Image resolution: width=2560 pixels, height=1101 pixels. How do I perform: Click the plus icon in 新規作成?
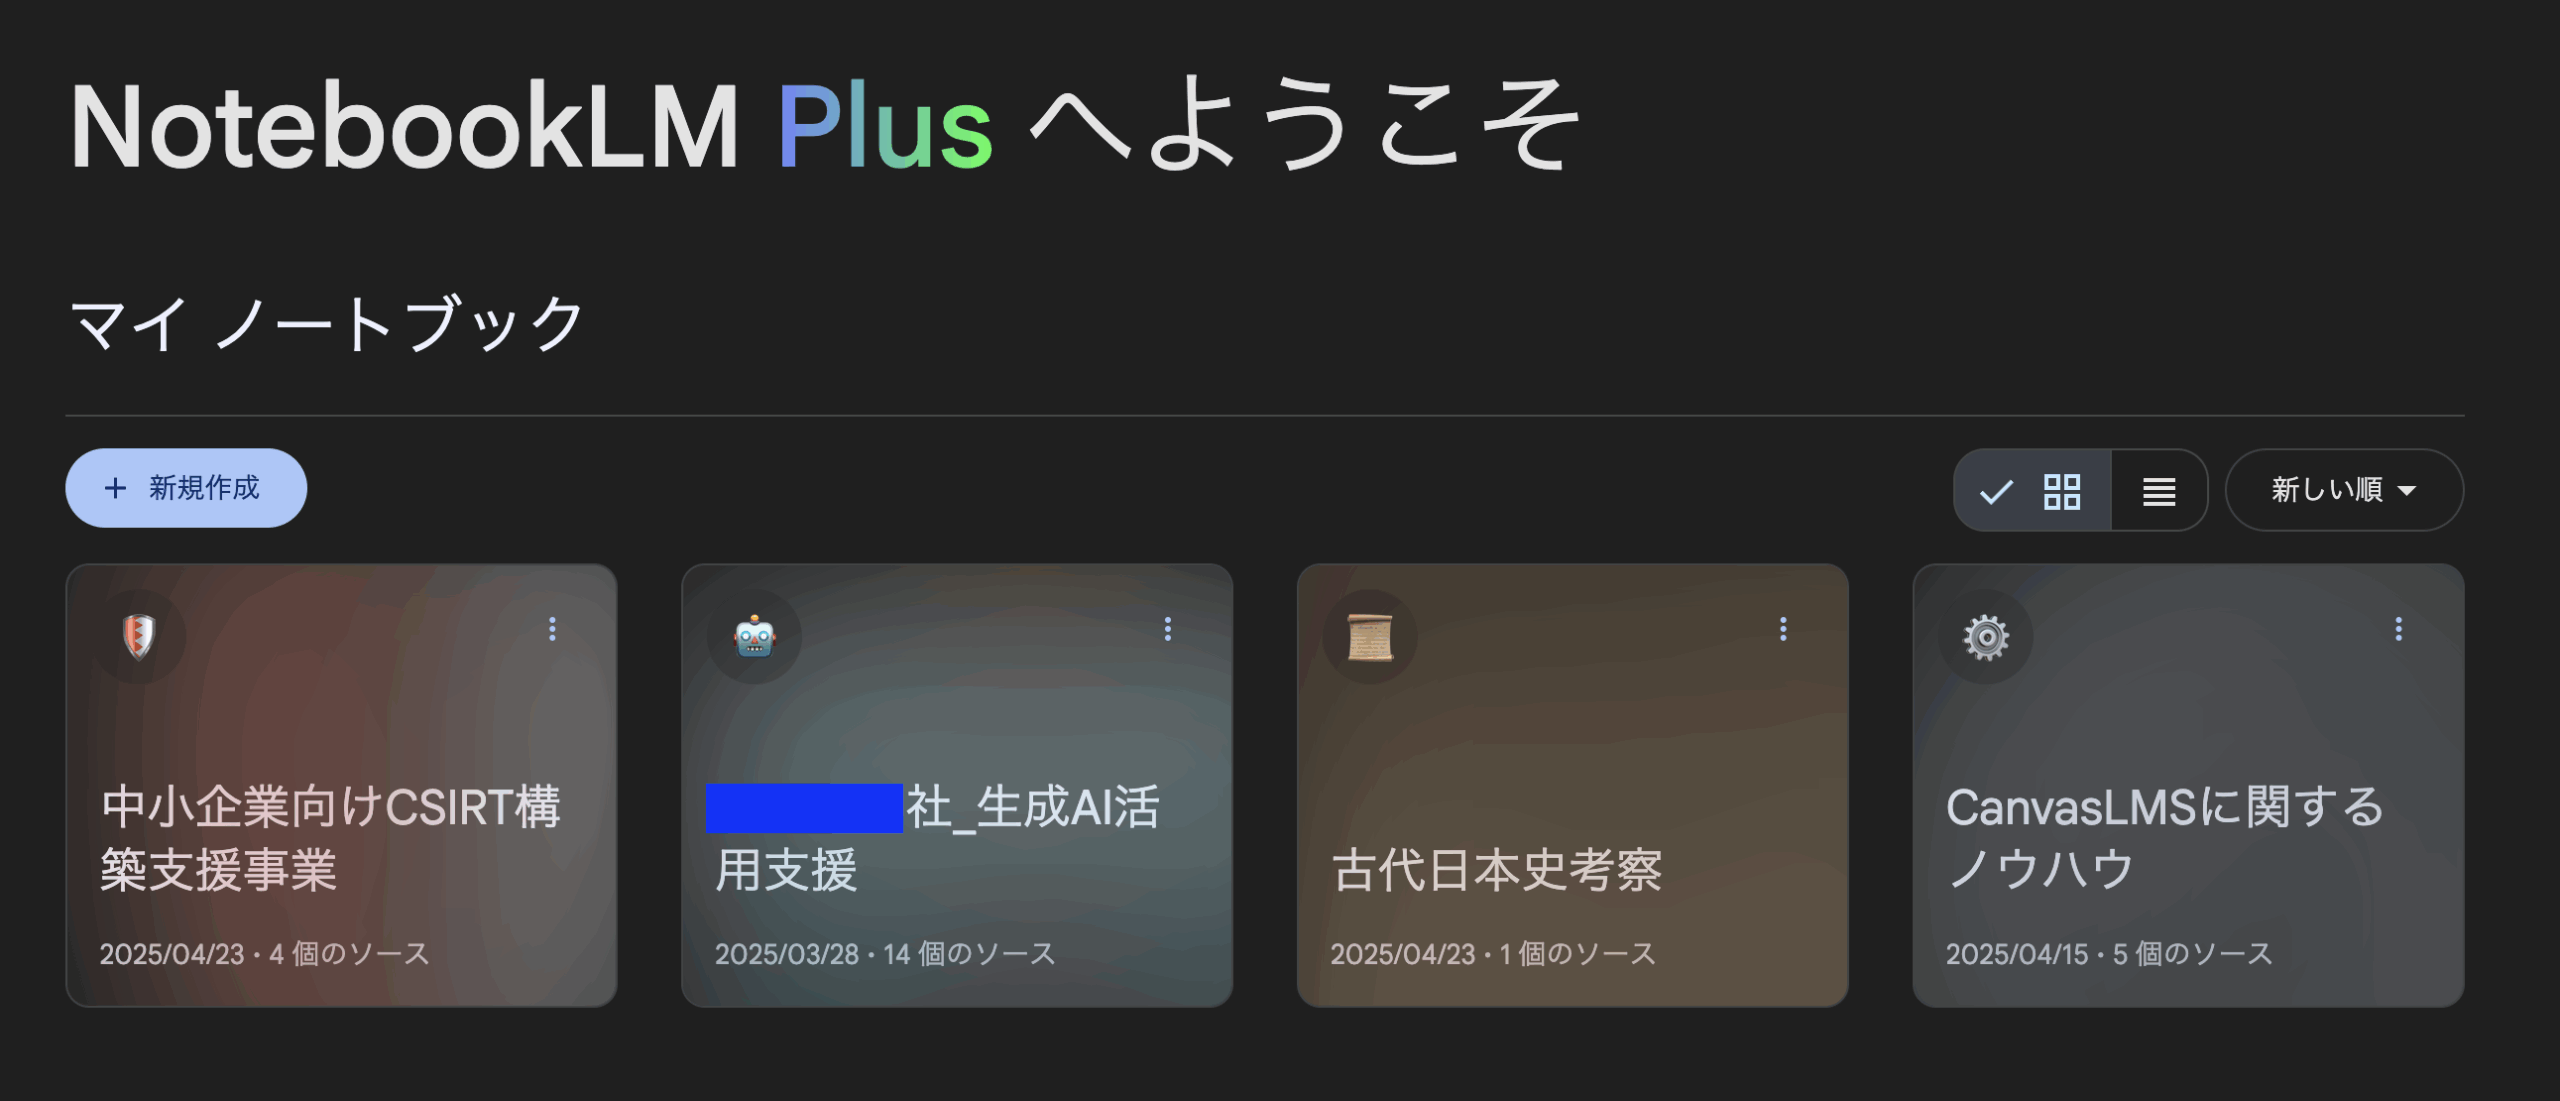pos(115,488)
